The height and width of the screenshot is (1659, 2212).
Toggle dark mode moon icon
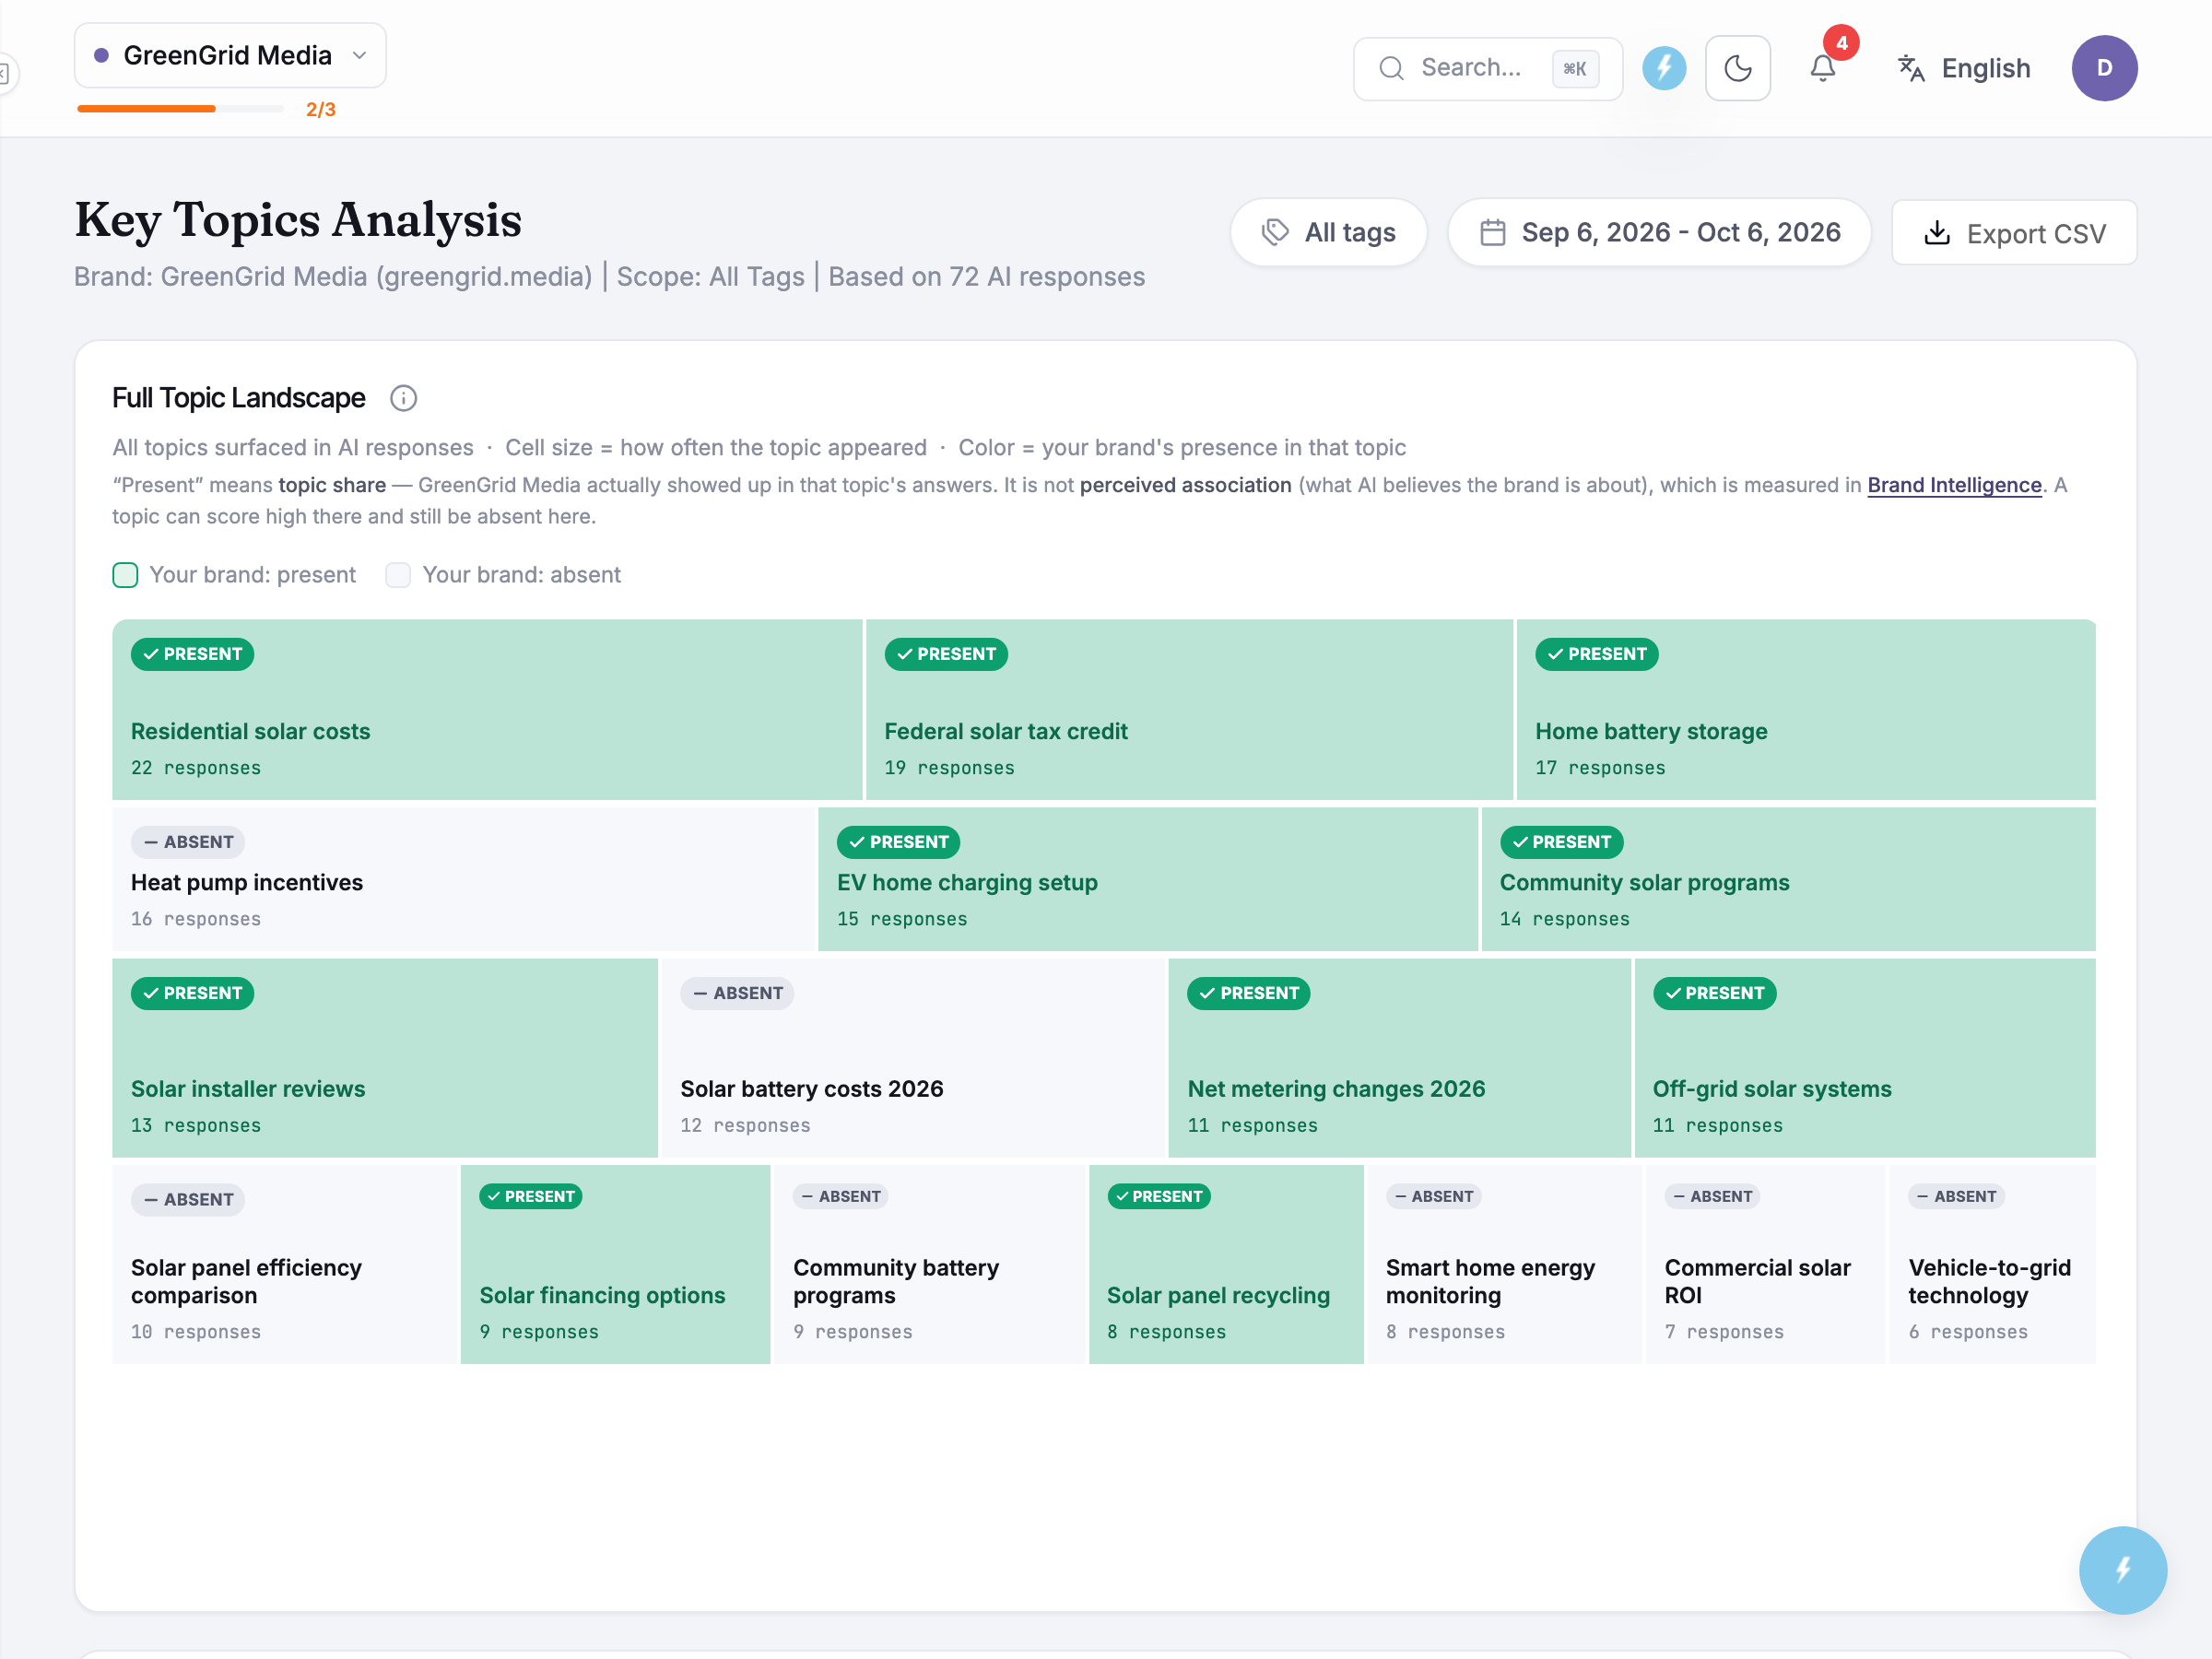pos(1738,68)
